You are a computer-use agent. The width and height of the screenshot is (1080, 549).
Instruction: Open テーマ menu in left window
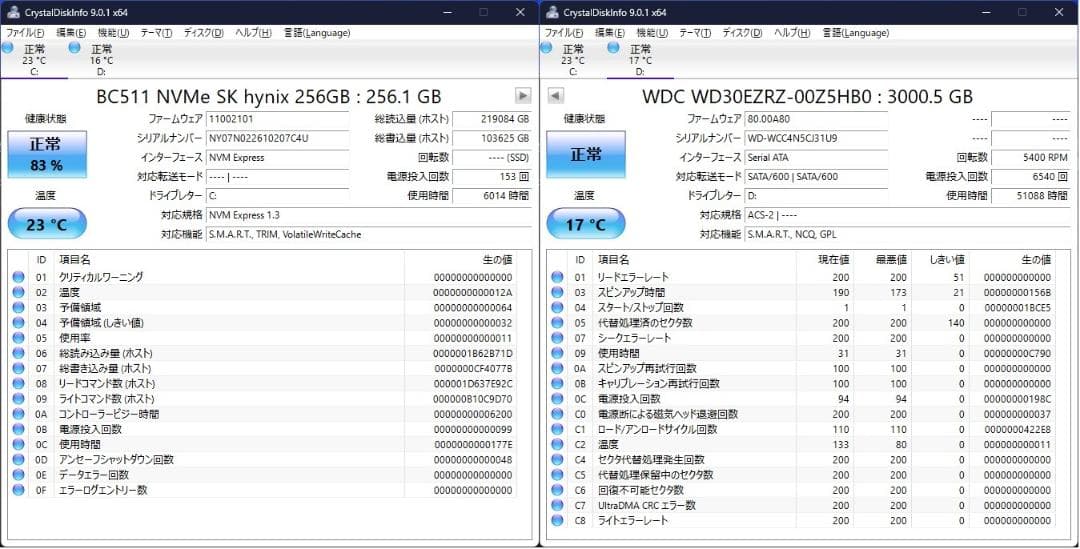pos(156,33)
